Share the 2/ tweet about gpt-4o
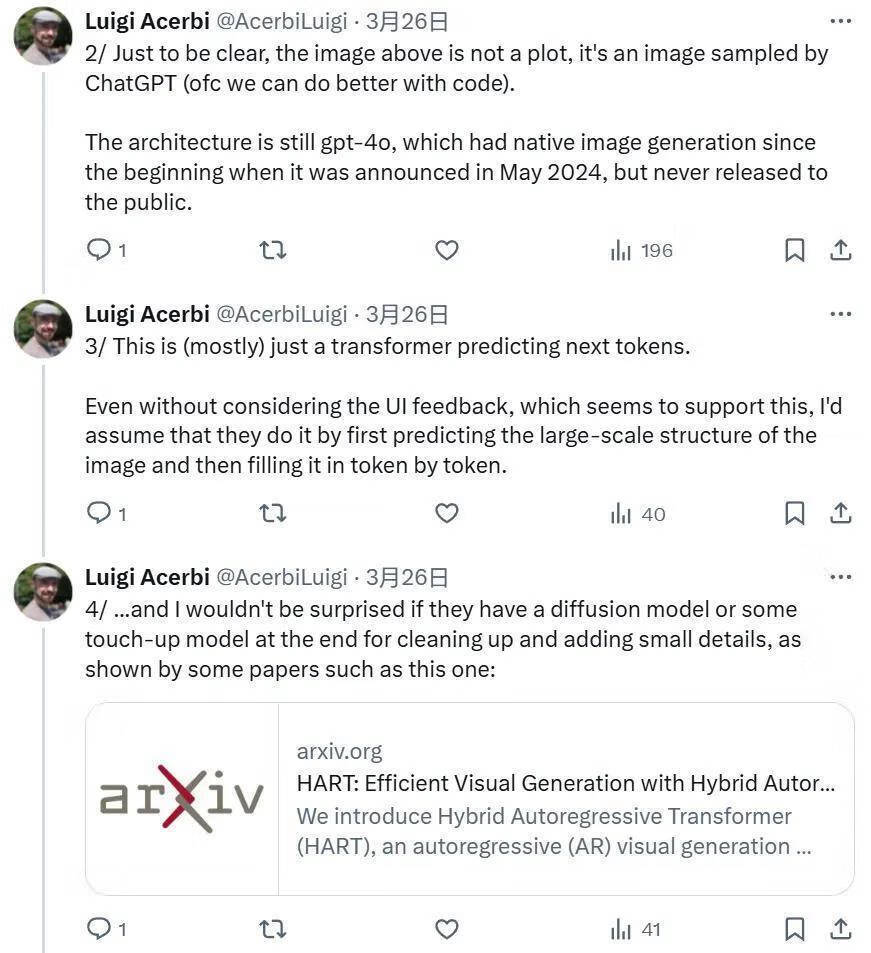The height and width of the screenshot is (953, 871). click(841, 250)
